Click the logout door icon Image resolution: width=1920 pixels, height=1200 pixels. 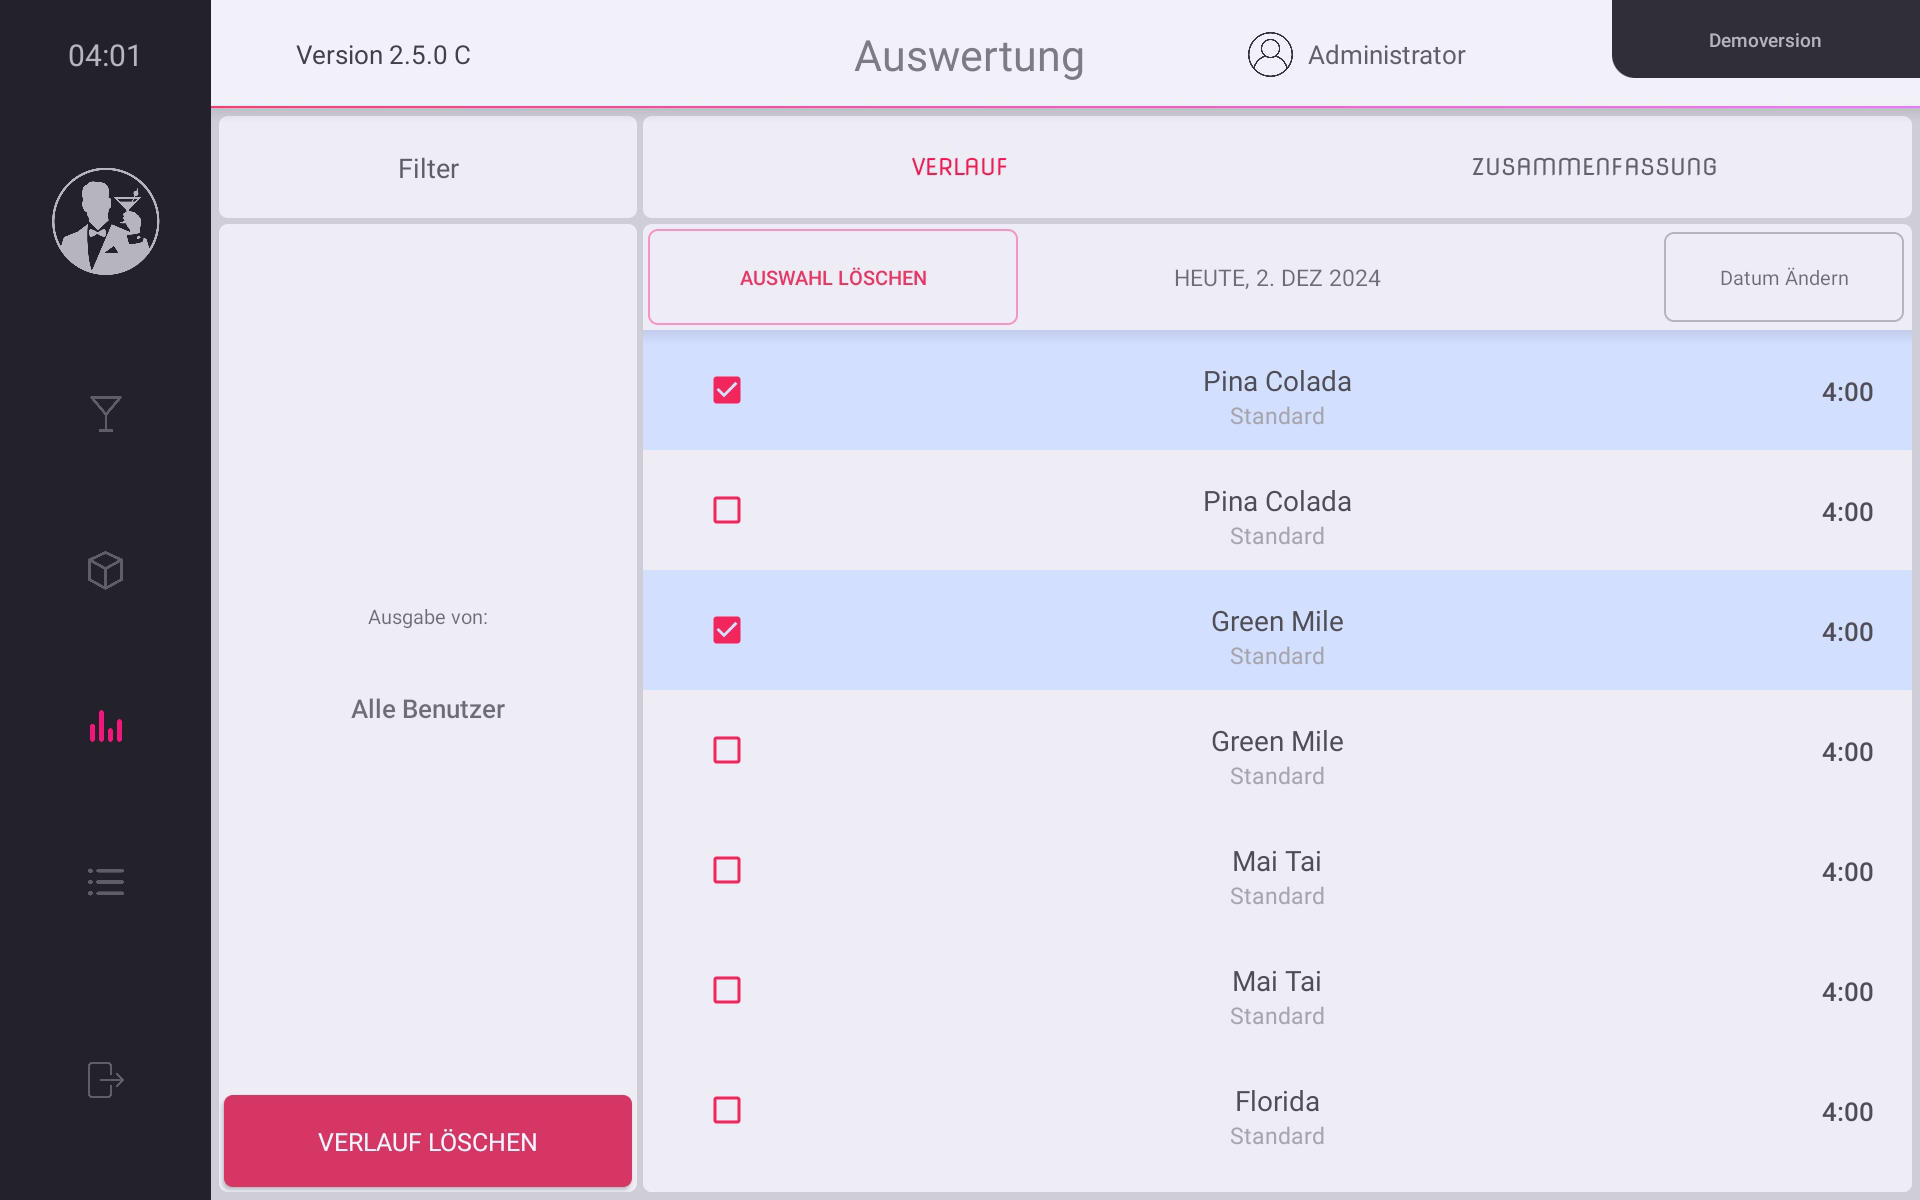coord(105,1080)
